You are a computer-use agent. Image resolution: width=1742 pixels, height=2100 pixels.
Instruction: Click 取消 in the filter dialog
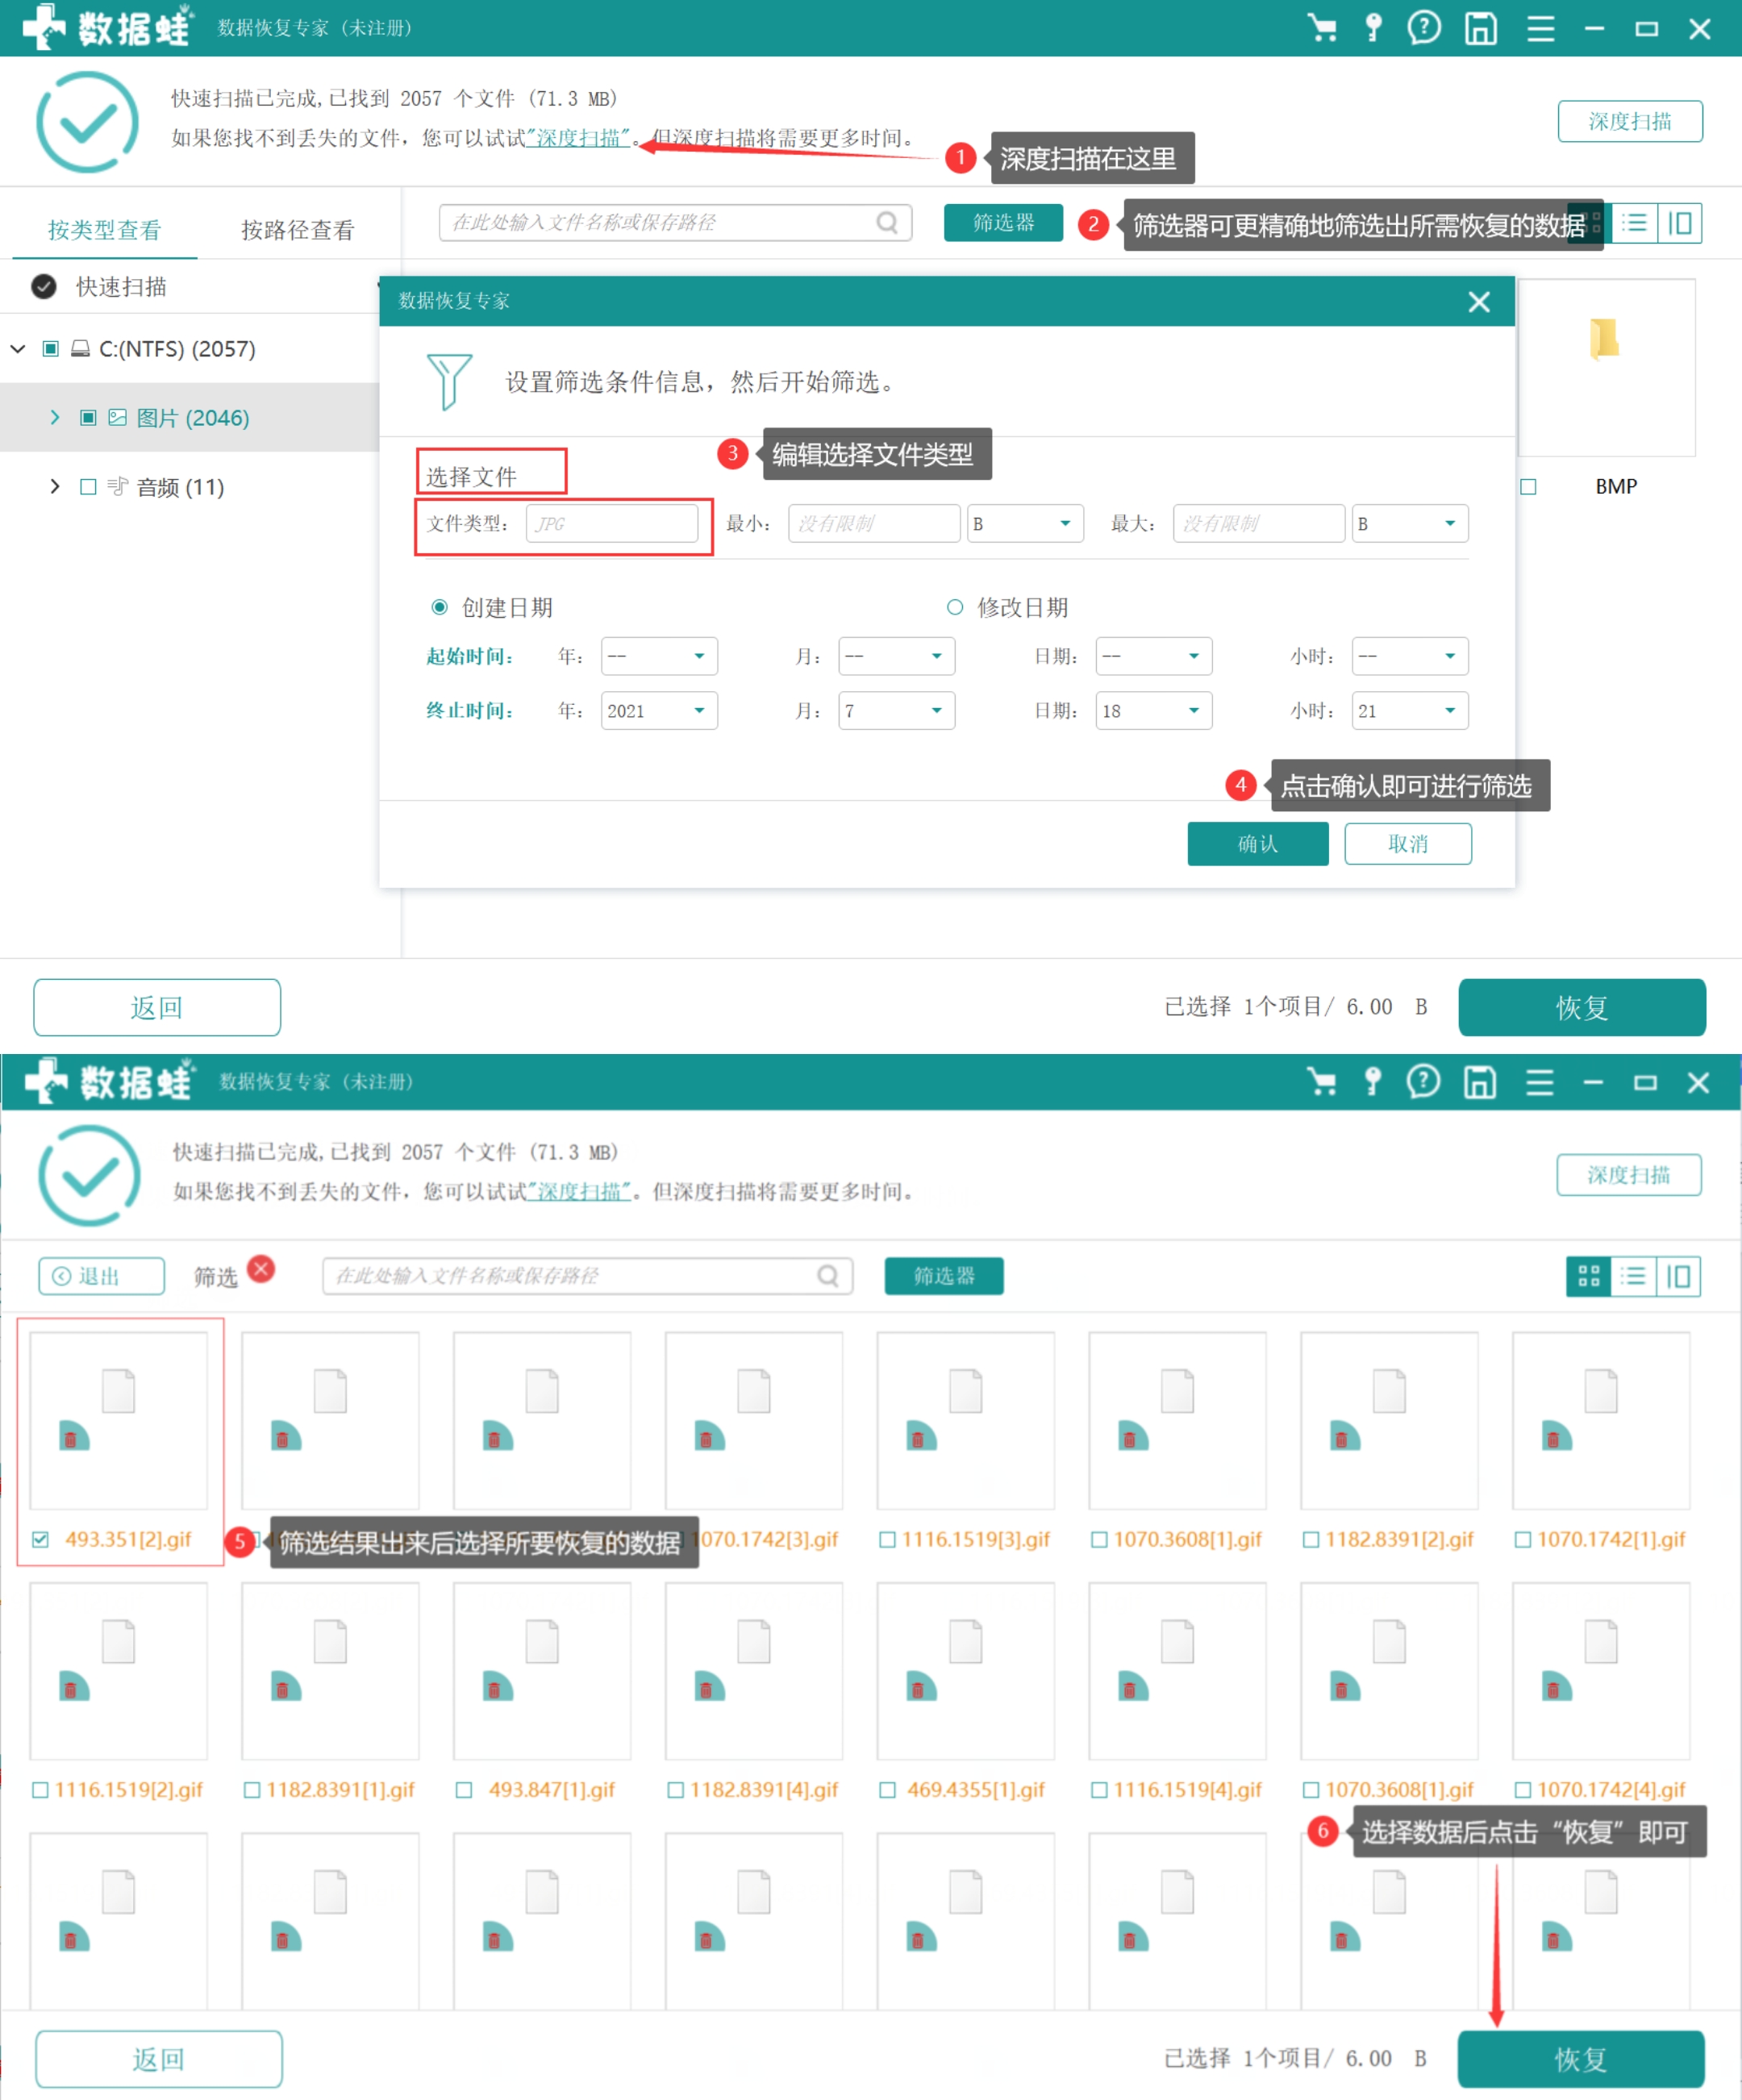click(x=1408, y=844)
